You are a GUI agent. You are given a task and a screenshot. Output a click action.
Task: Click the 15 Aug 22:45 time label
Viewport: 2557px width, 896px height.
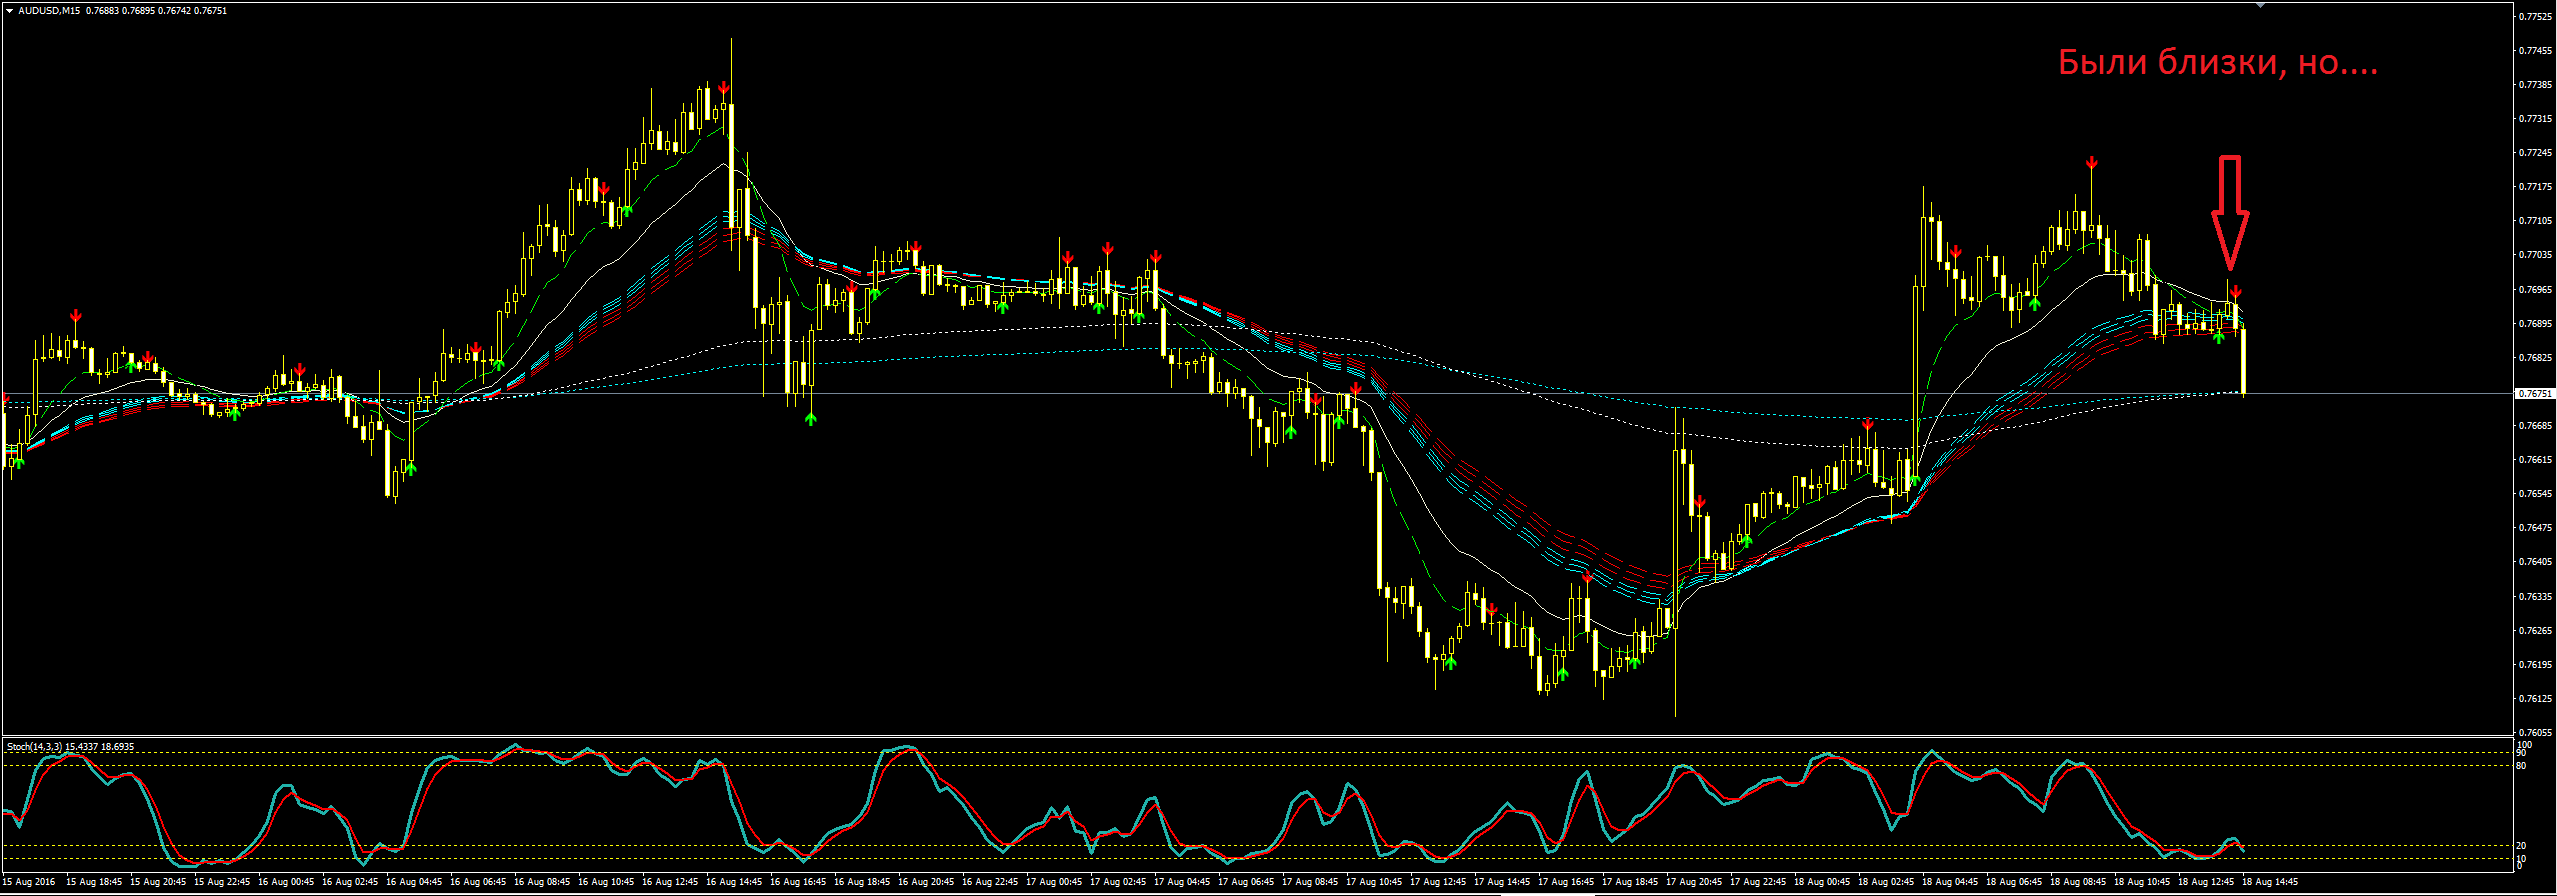tap(222, 882)
